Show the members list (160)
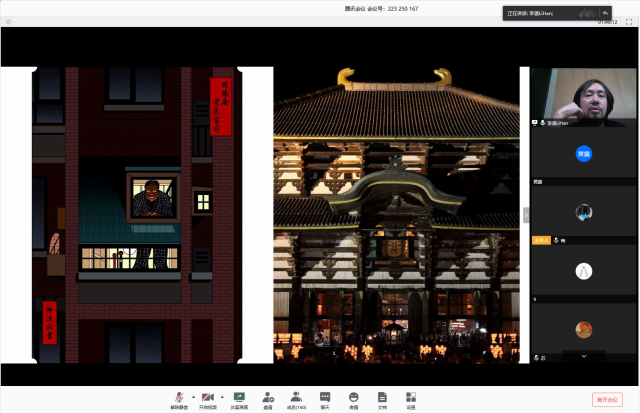This screenshot has height=413, width=640. coord(296,399)
